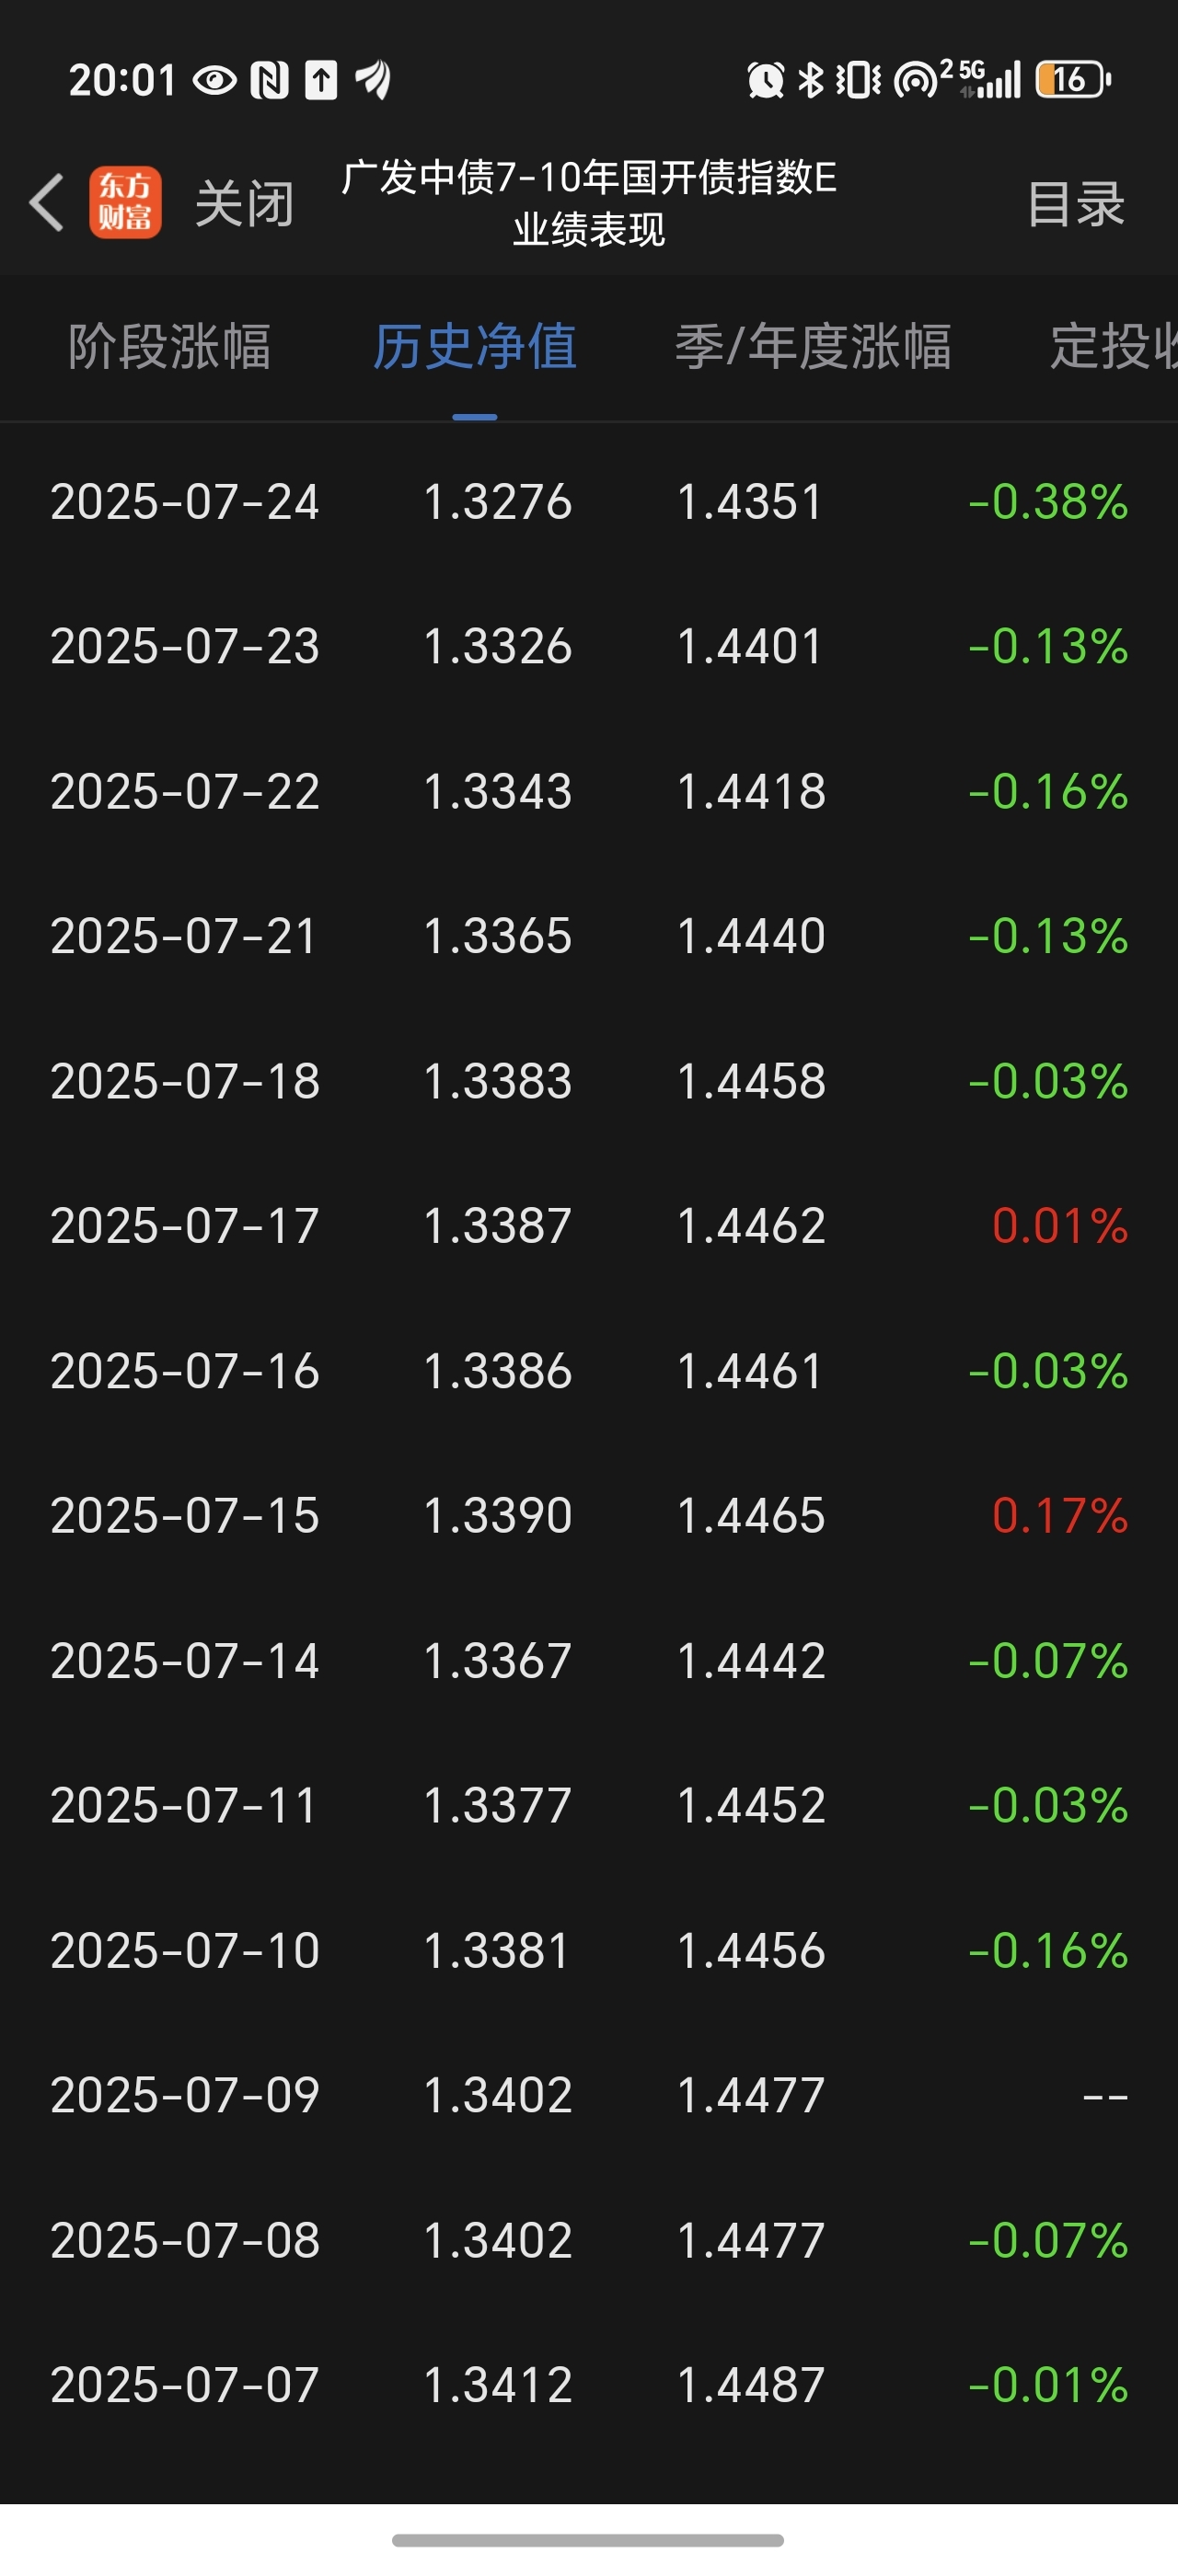Tap the alarm clock status icon
This screenshot has width=1178, height=2576.
coord(765,80)
